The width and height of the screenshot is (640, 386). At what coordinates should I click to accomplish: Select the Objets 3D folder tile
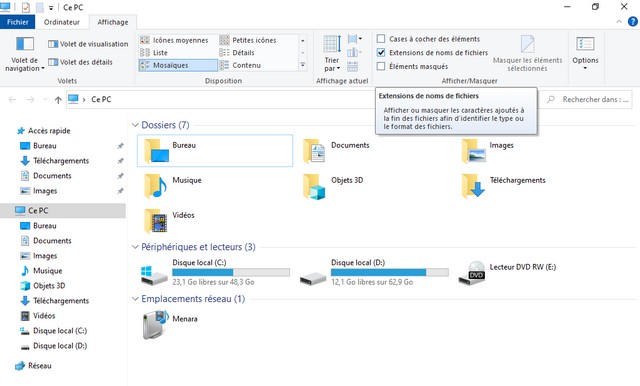pos(333,186)
